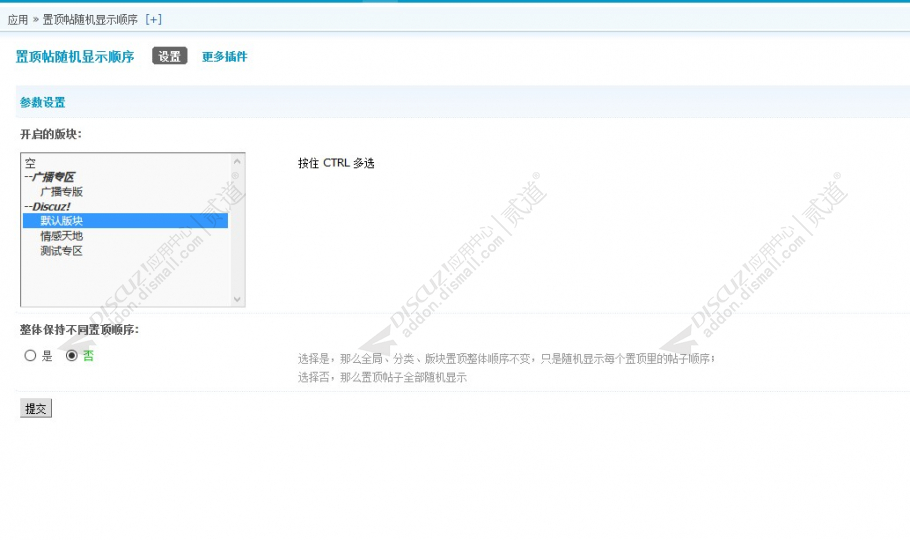The height and width of the screenshot is (540, 910).
Task: Open the 更多插件 link
Action: [225, 56]
